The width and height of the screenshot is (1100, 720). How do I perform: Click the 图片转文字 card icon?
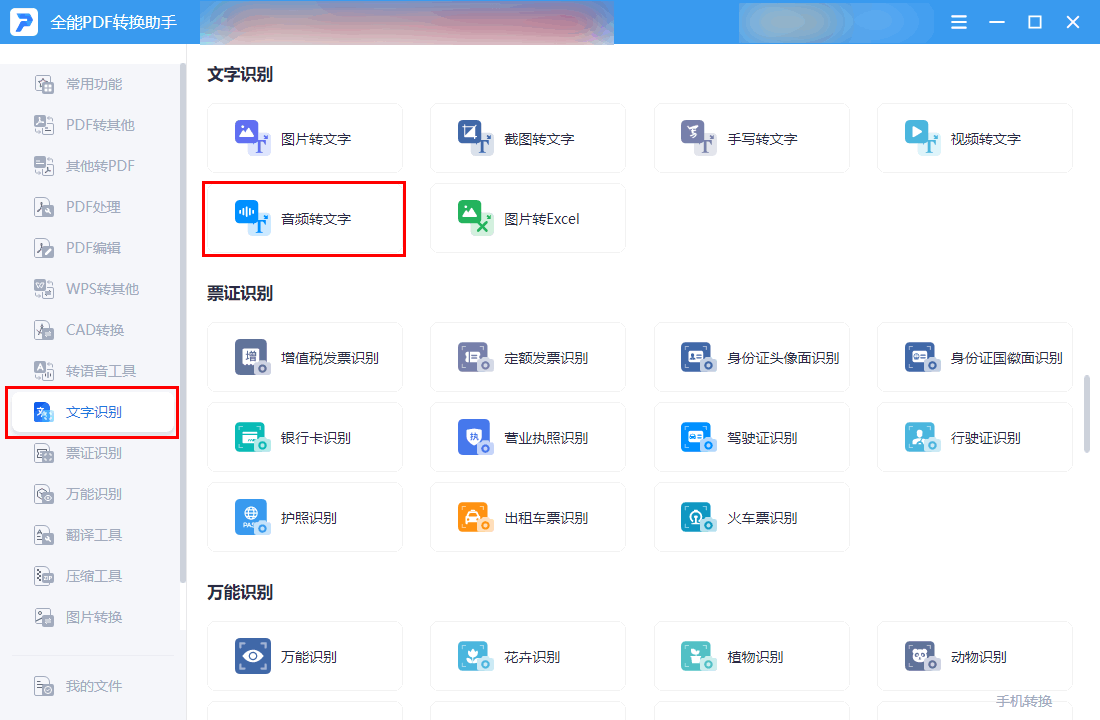(x=253, y=138)
